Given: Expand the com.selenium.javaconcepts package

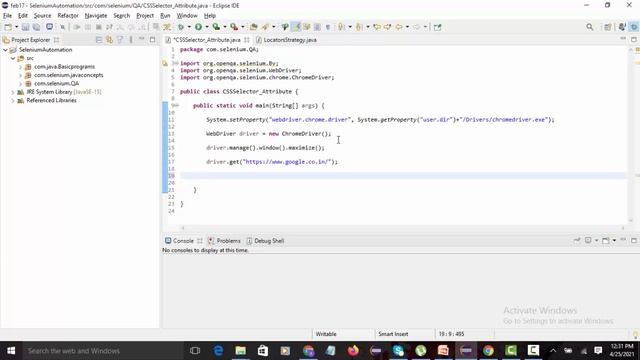Looking at the screenshot, I should [x=20, y=75].
